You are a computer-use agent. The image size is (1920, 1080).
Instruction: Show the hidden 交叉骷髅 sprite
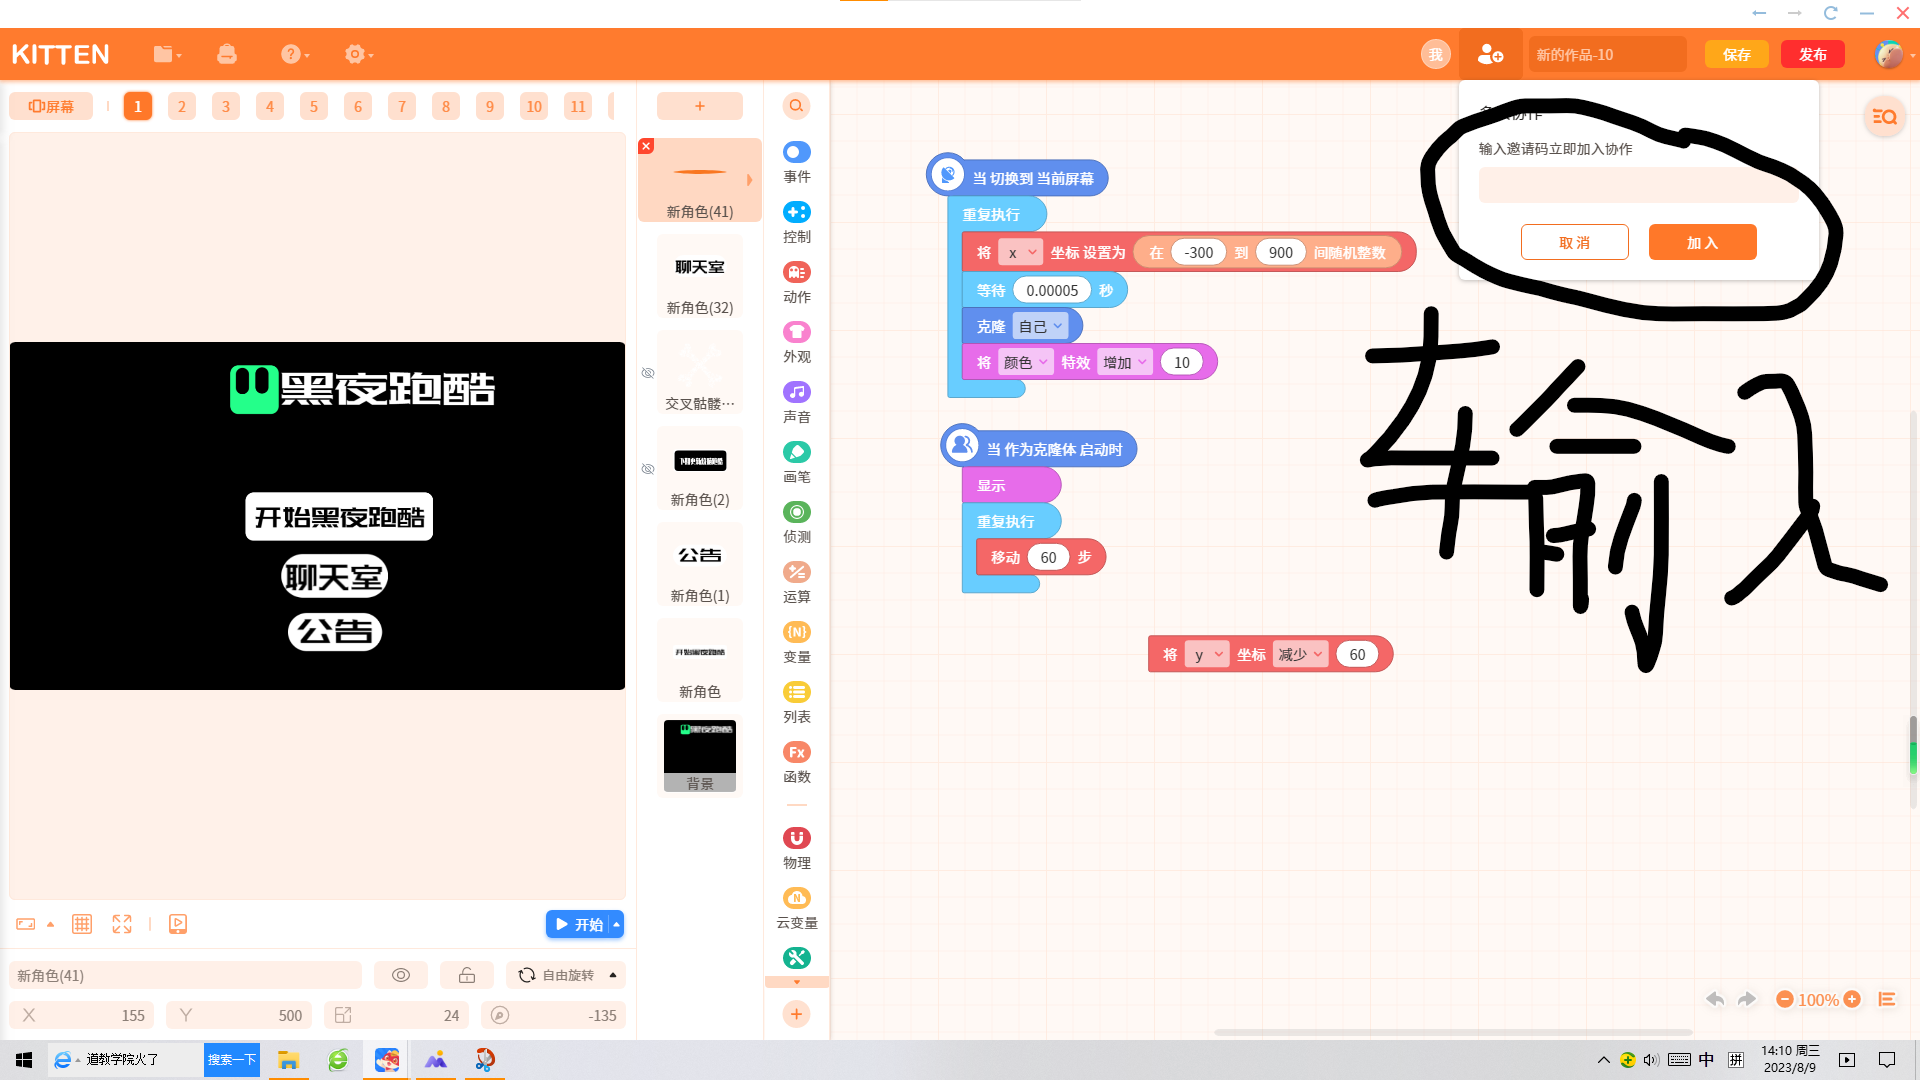pos(648,373)
